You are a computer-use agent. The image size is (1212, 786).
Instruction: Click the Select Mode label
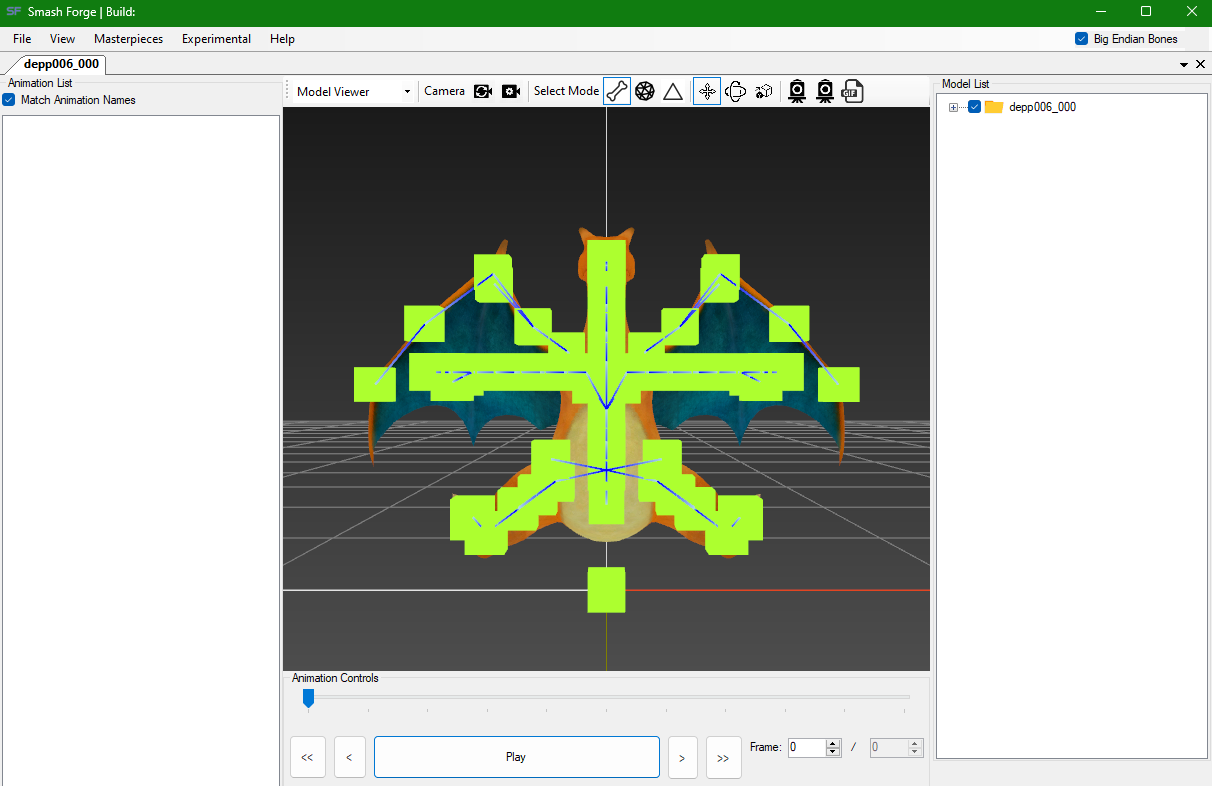click(566, 91)
